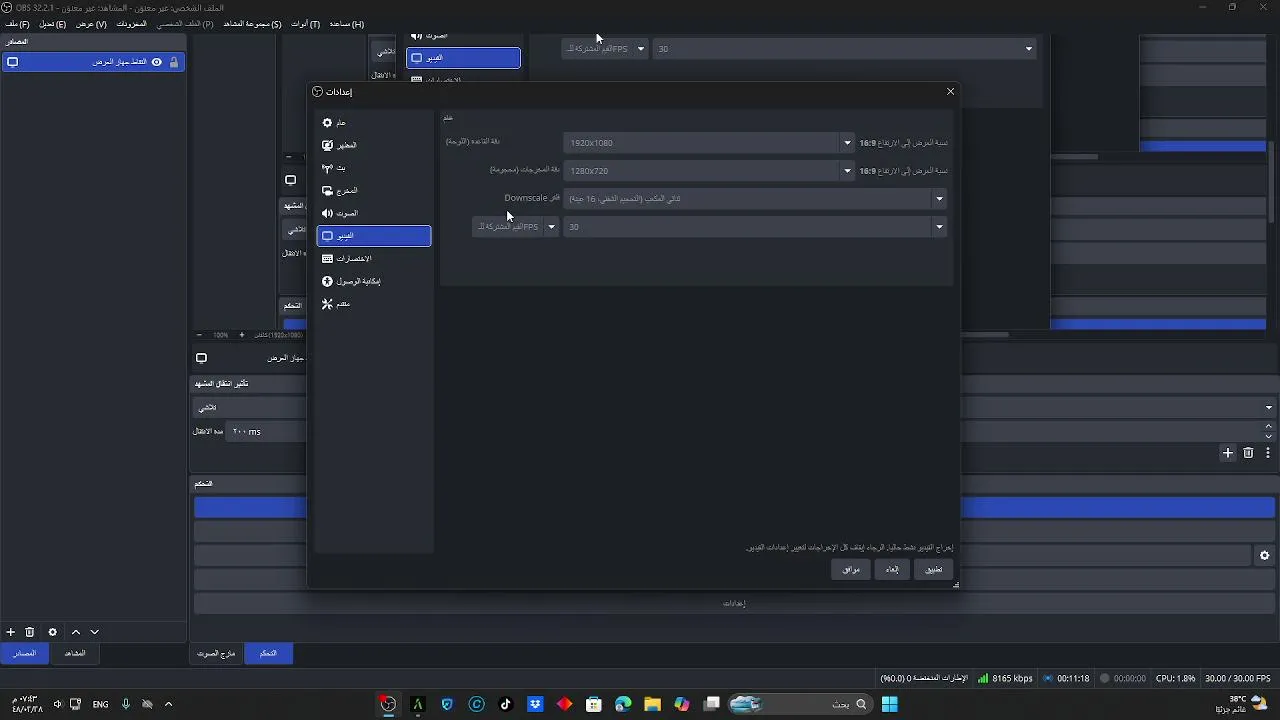Screen dimensions: 1280x720
Task: Open transition three-dot options menu
Action: coord(1267,453)
